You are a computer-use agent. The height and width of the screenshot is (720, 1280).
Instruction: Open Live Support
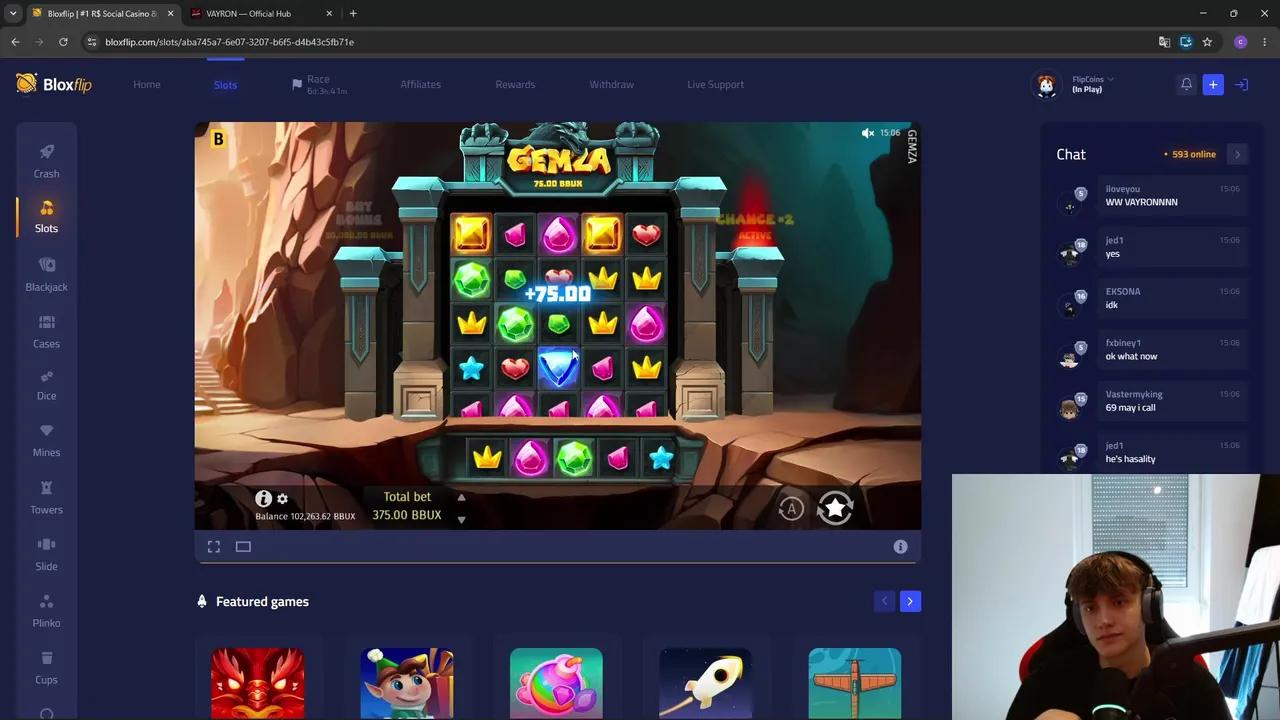coord(715,84)
